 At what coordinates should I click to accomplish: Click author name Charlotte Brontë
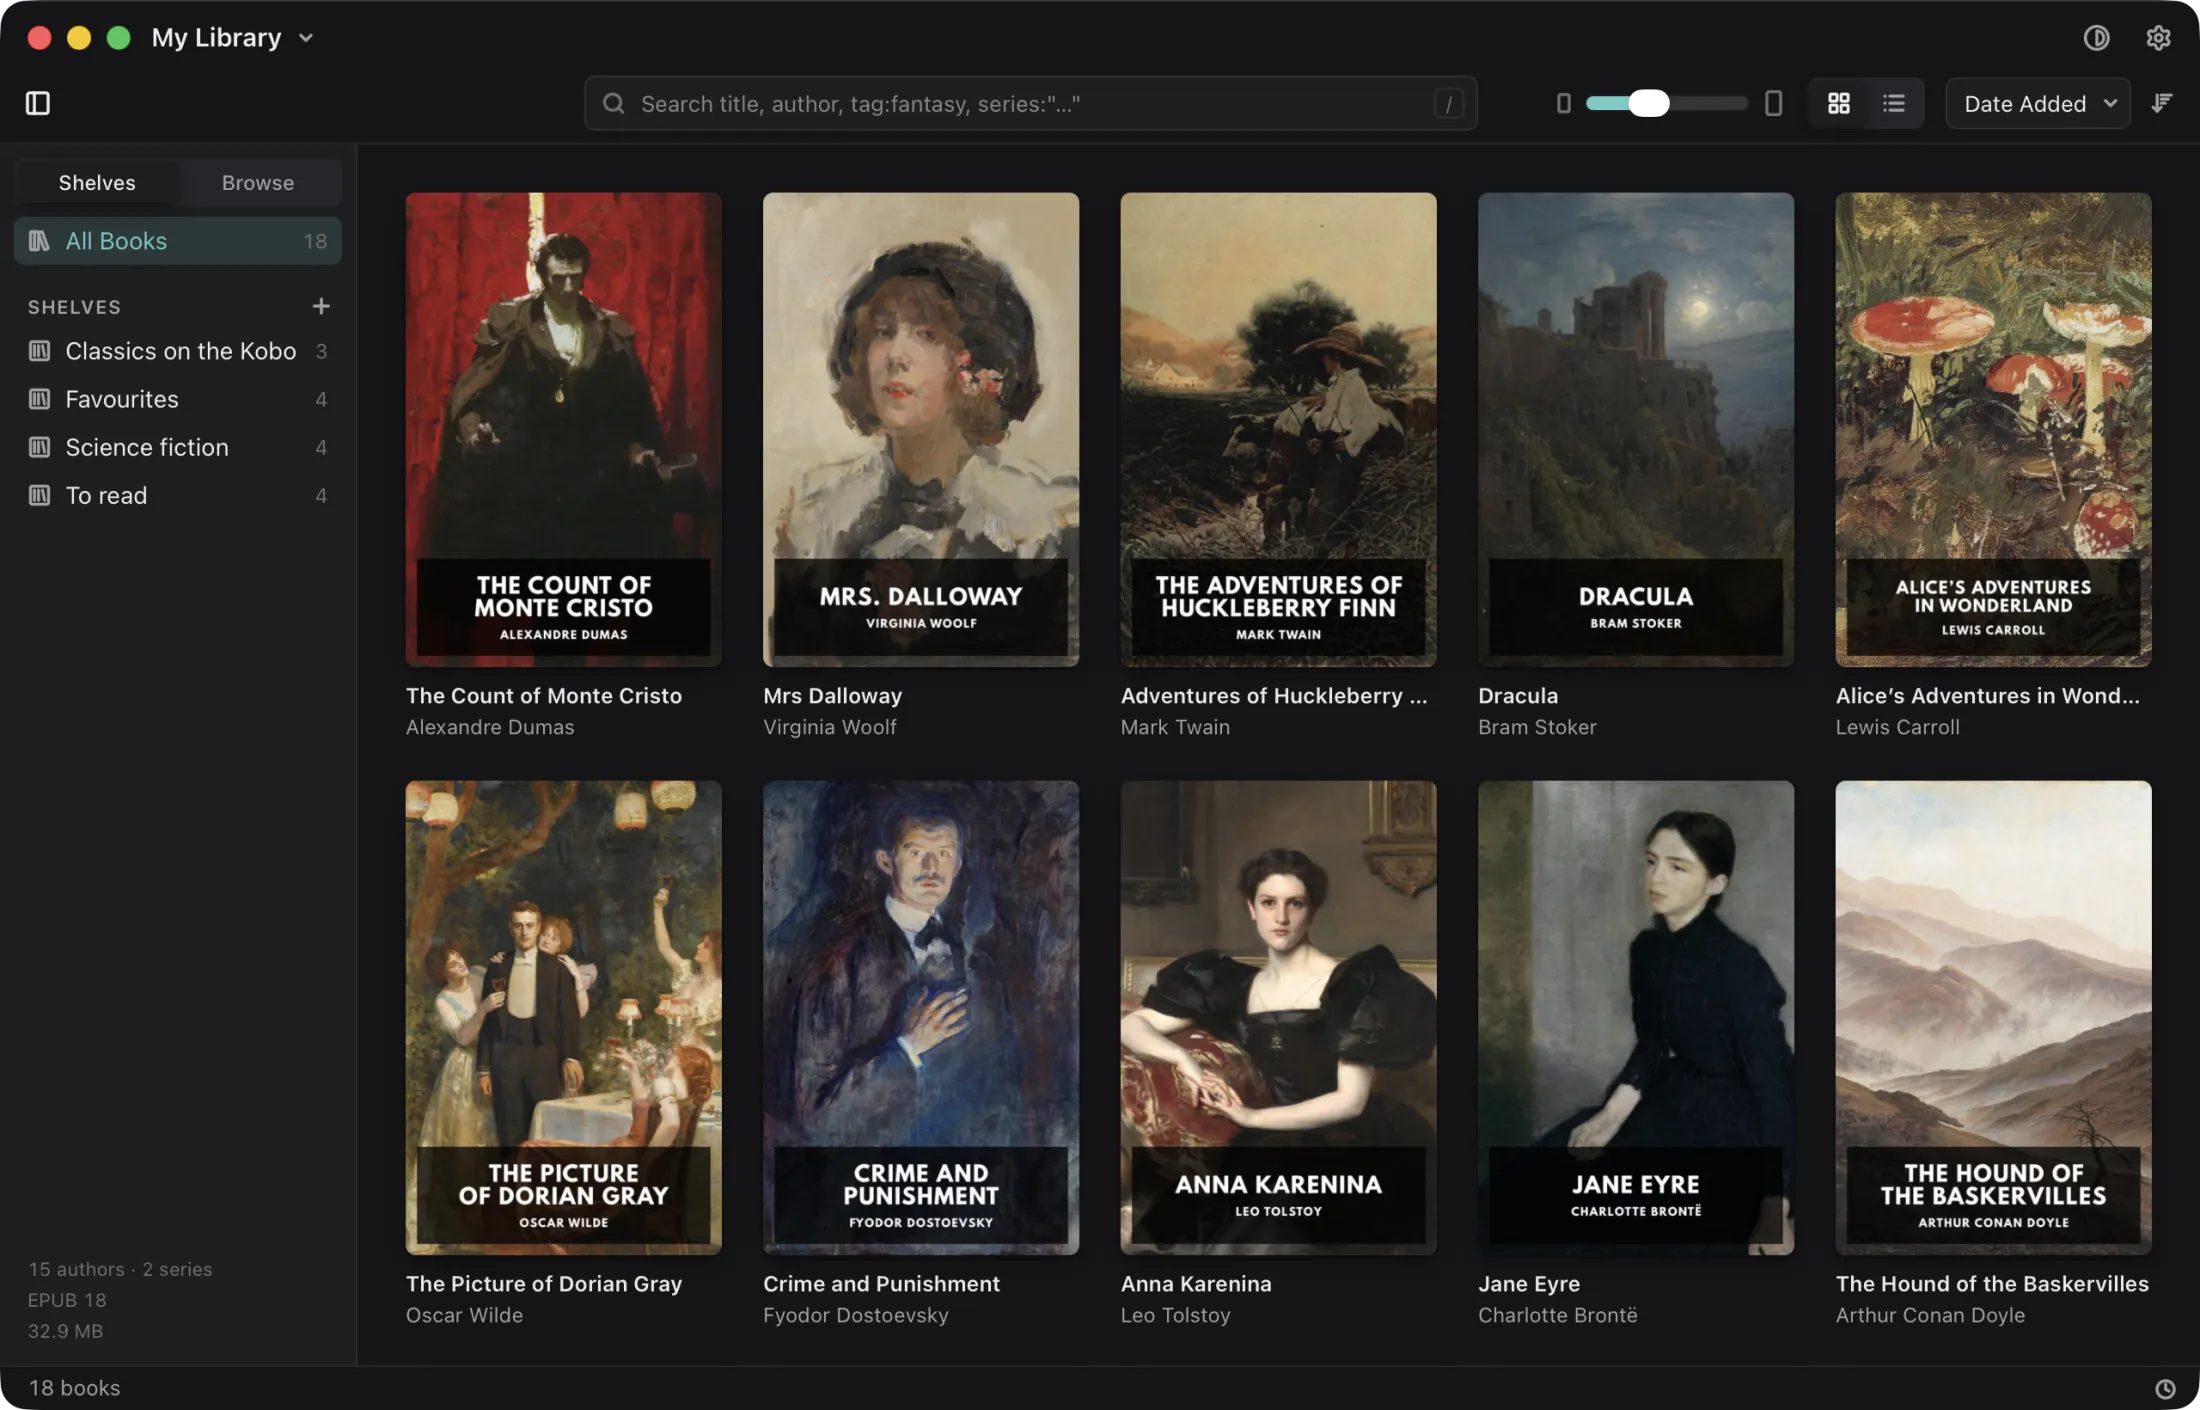1557,1315
